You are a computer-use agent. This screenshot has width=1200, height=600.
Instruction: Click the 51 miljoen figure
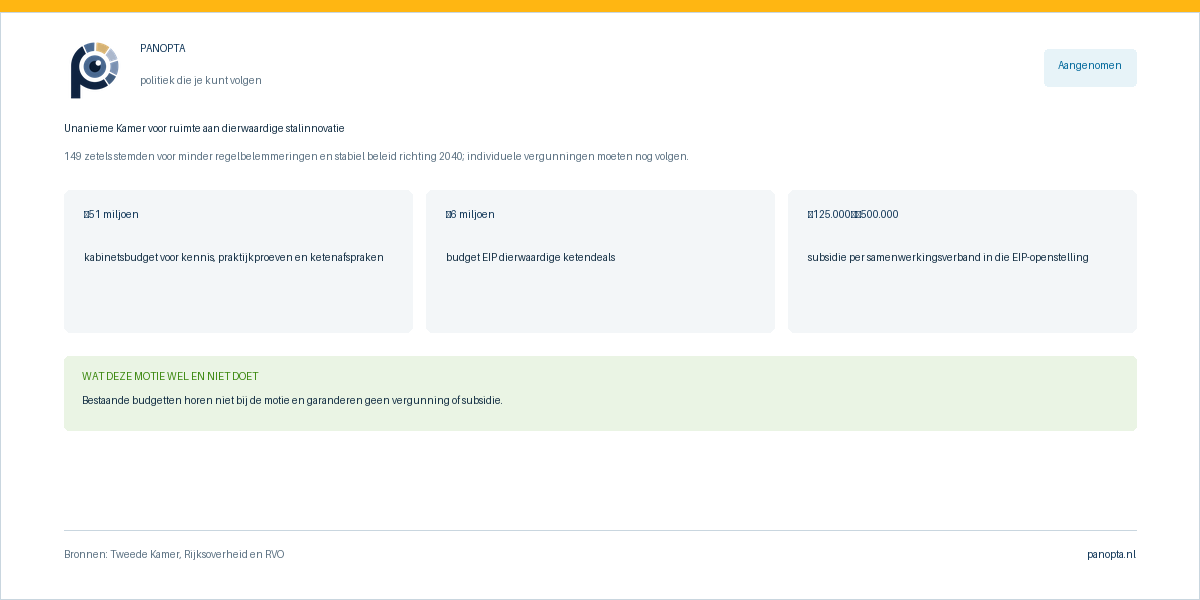click(x=111, y=214)
